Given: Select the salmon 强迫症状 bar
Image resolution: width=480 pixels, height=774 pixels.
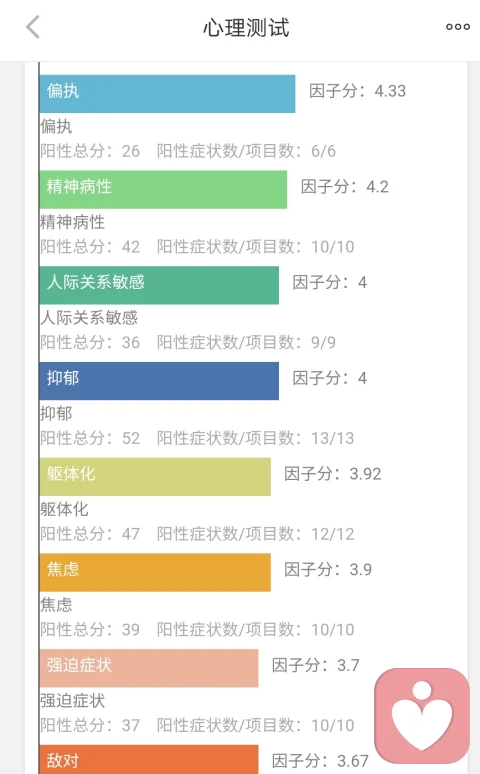Looking at the screenshot, I should coord(149,668).
